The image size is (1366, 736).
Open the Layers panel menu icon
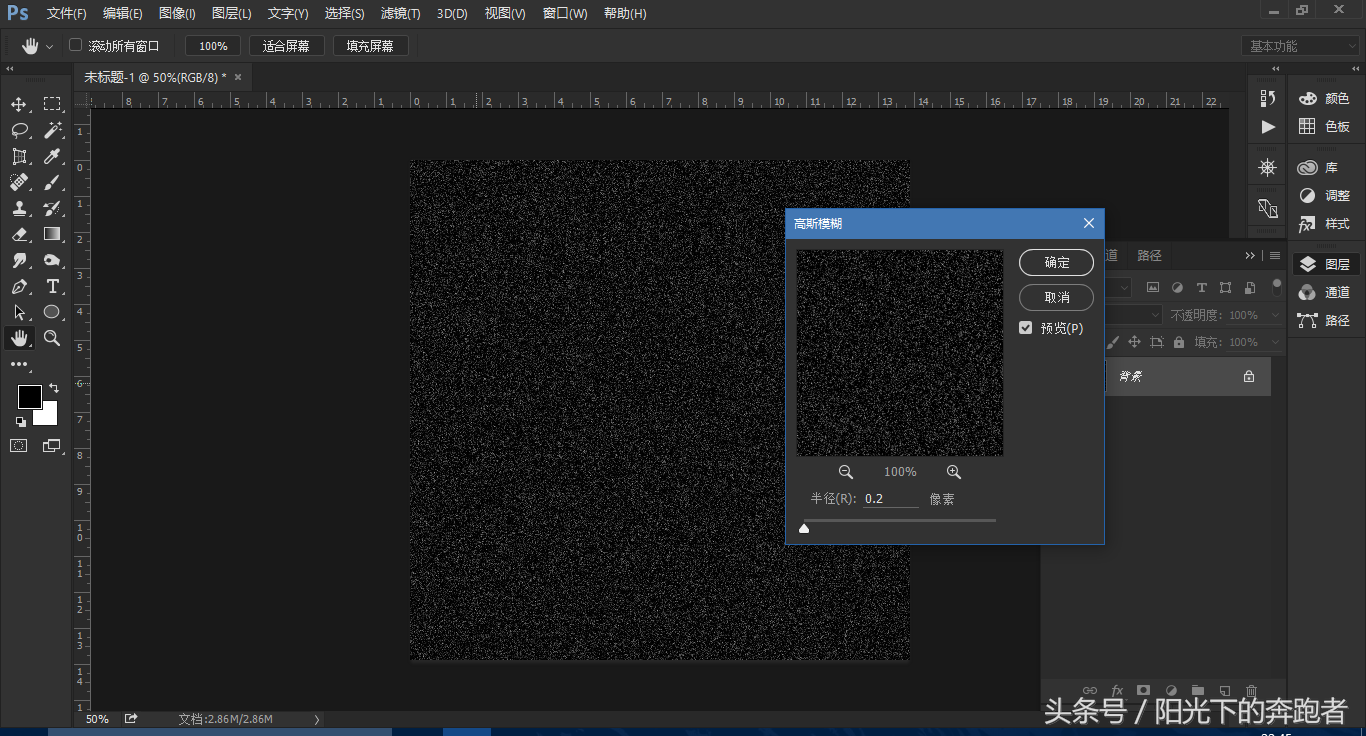pyautogui.click(x=1275, y=256)
